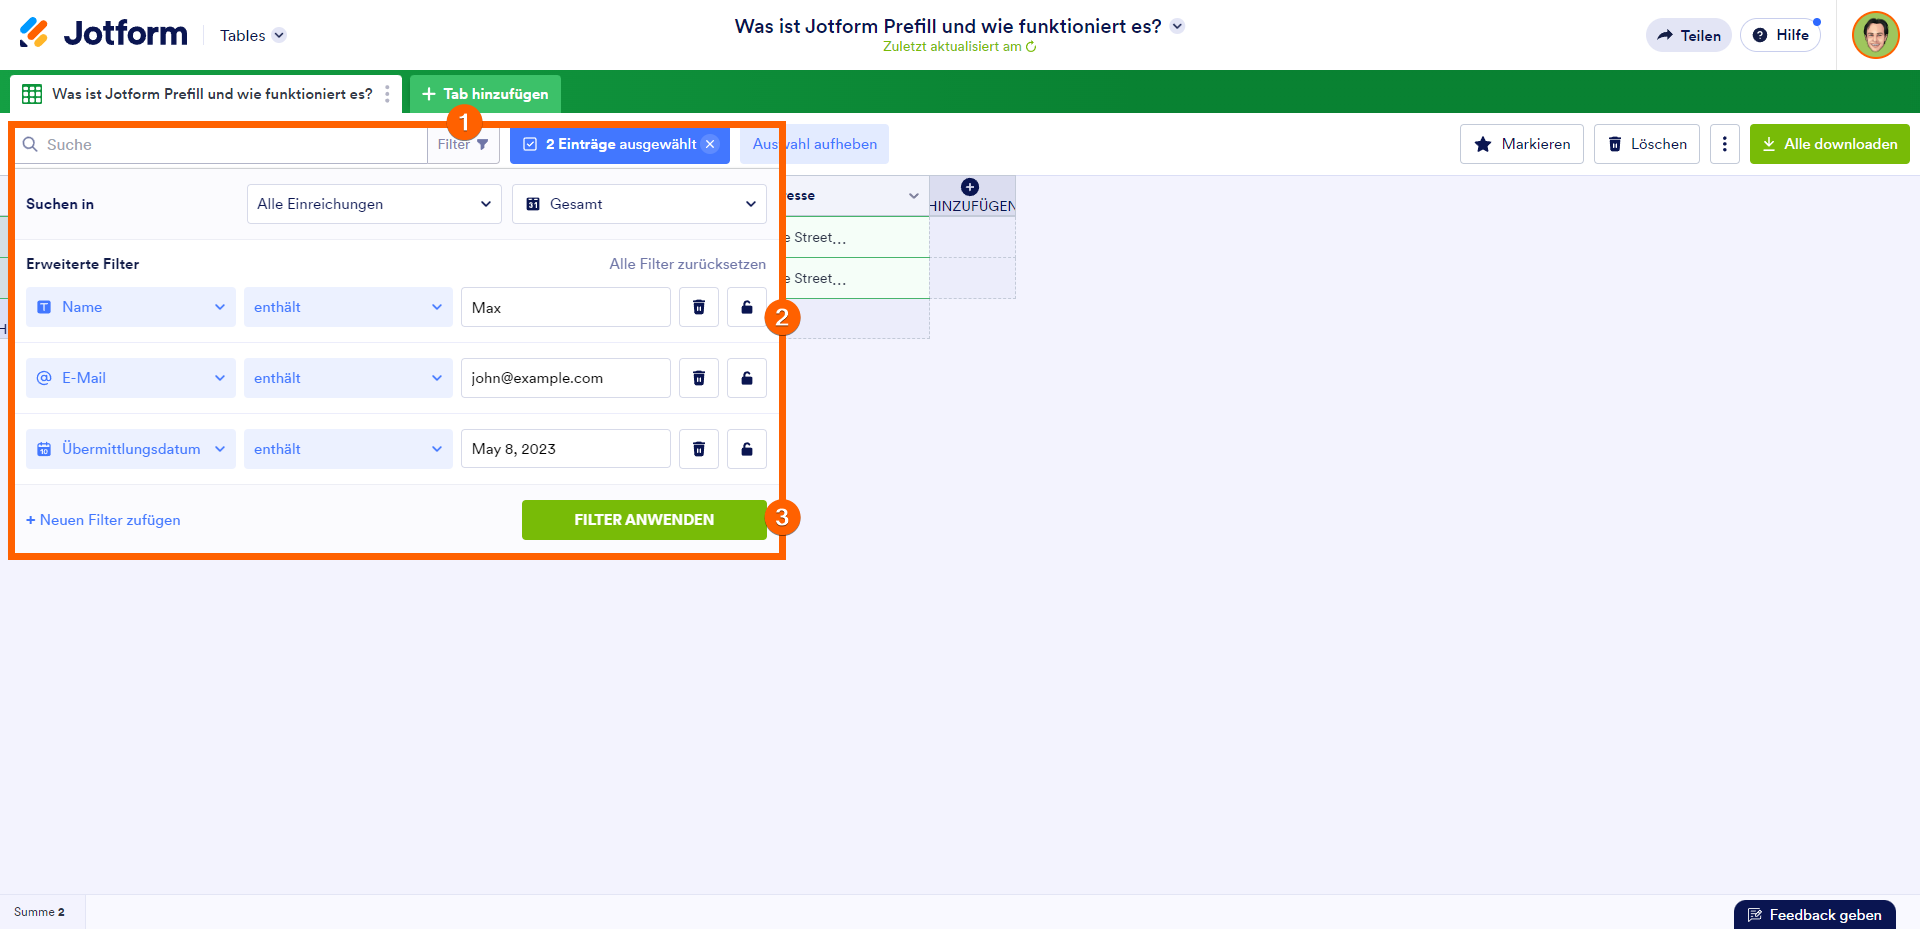Viewport: 1920px width, 929px height.
Task: Open the enthält condition for Übermittlungsdatum
Action: tap(348, 449)
